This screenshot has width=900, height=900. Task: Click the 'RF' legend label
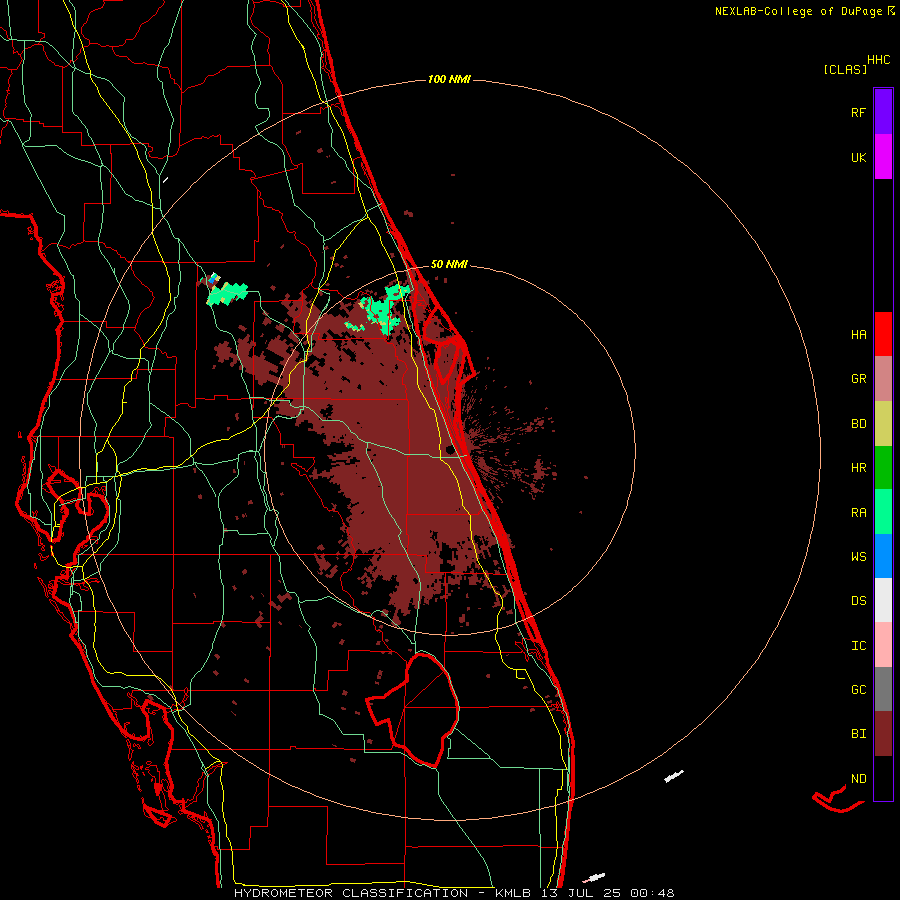(x=858, y=112)
